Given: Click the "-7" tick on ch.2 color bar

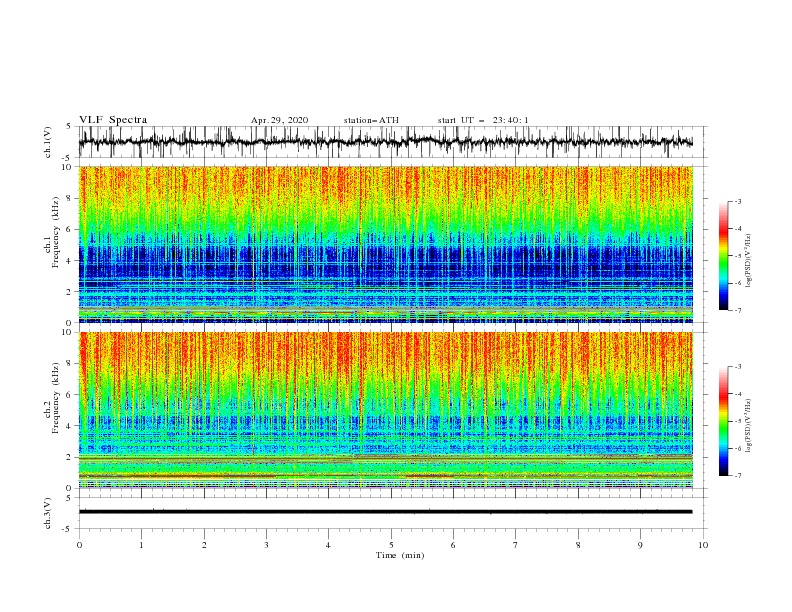Looking at the screenshot, I should point(738,475).
